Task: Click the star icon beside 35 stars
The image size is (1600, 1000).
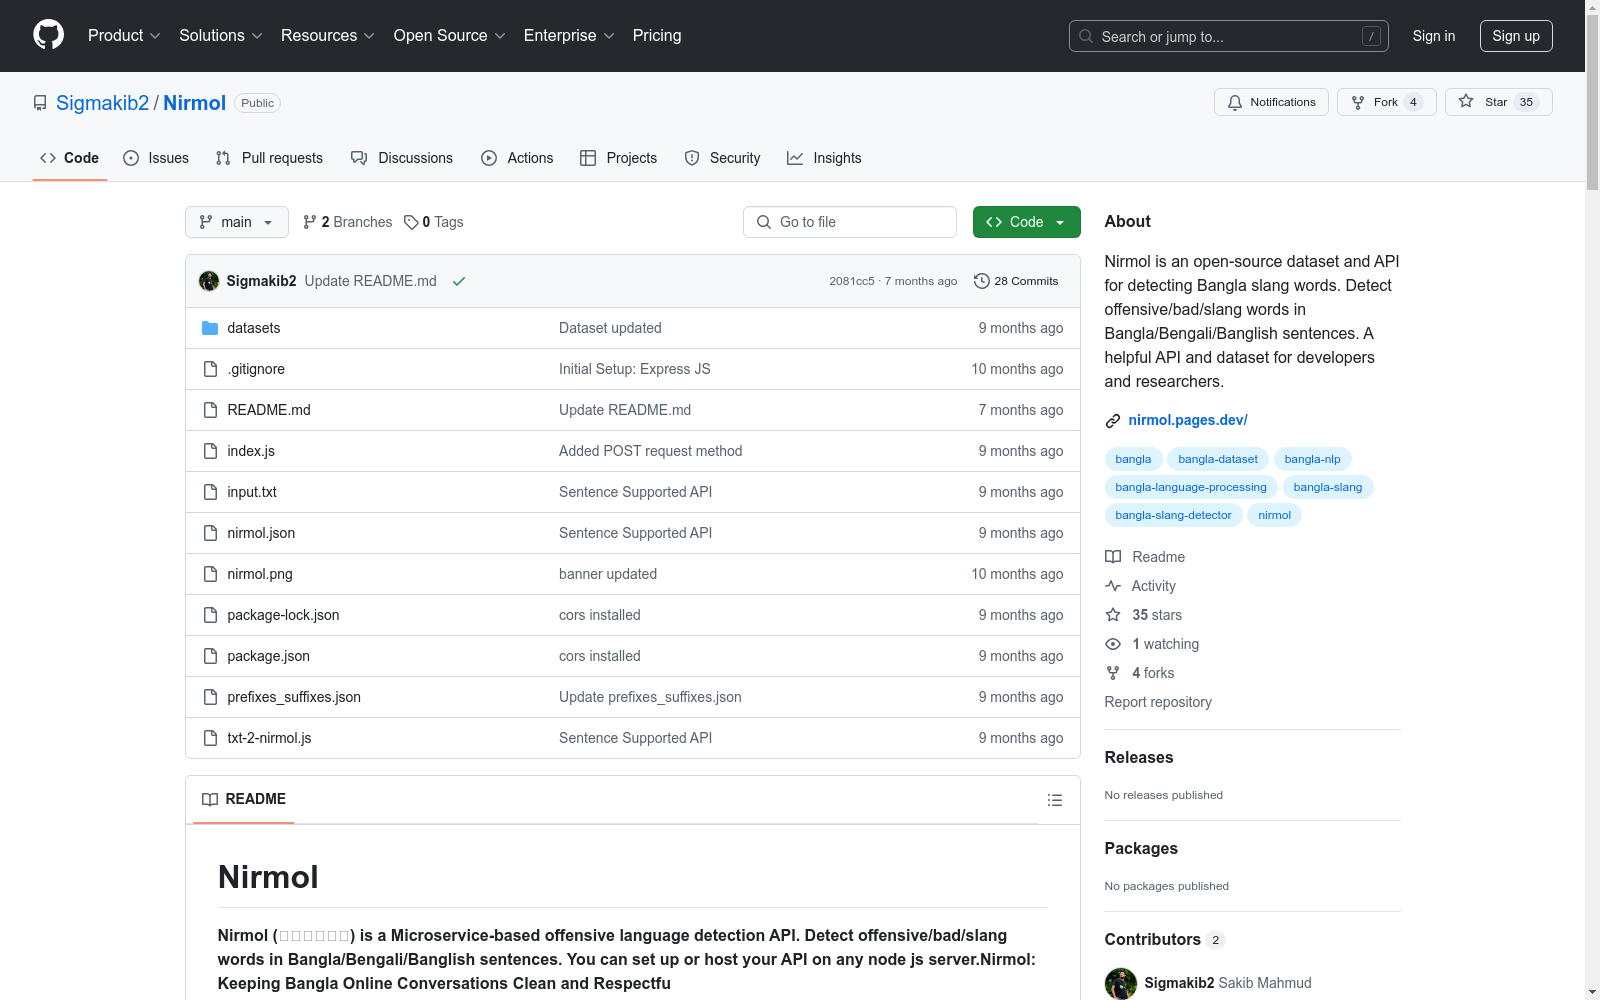Action: pos(1113,615)
